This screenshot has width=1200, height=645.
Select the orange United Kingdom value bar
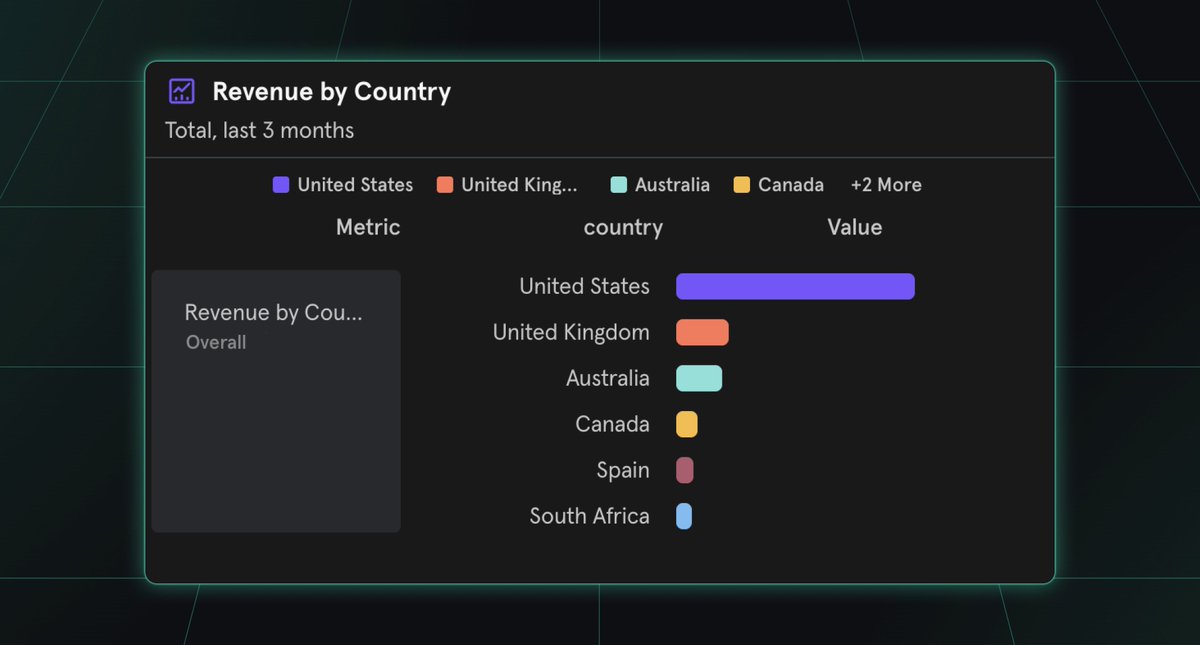tap(702, 332)
